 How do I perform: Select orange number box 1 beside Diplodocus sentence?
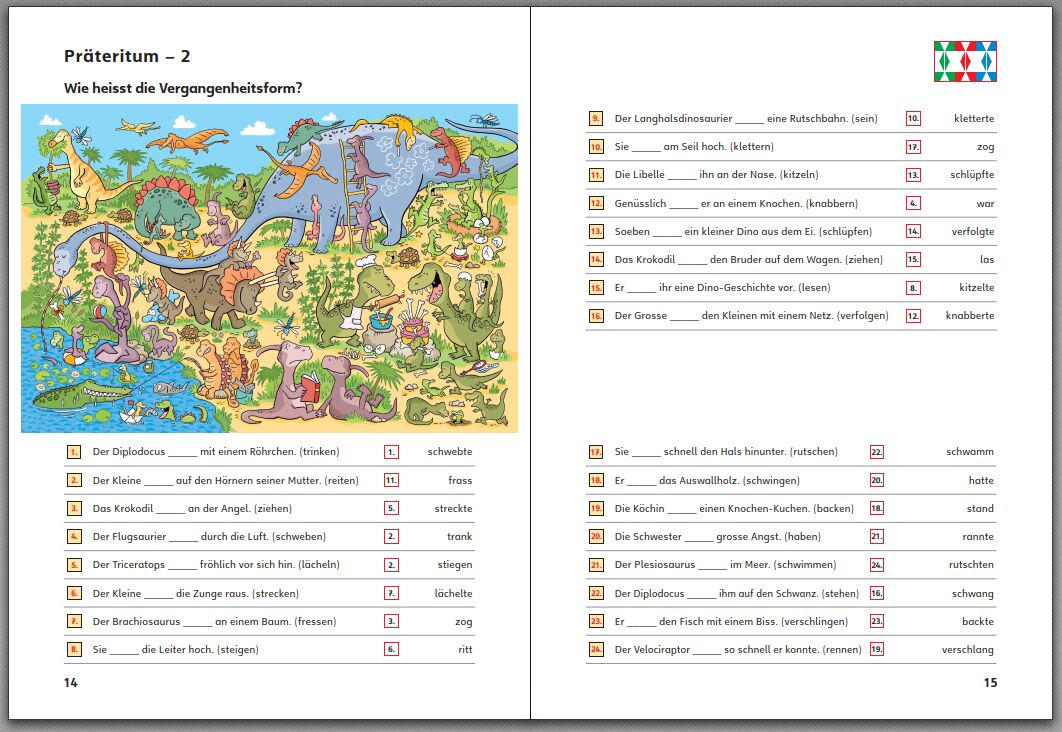74,452
